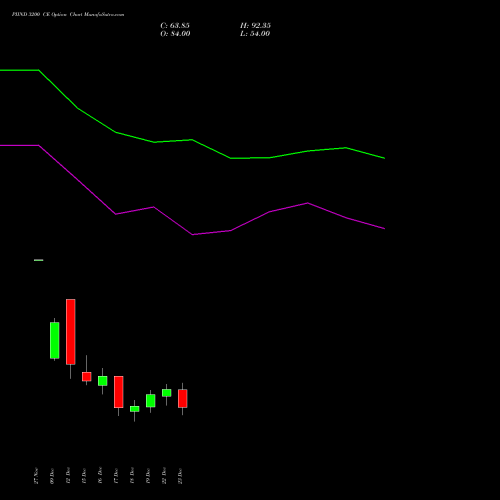500x500 pixels.
Task: Select the 19 Dec date label
Action: pyautogui.click(x=148, y=476)
